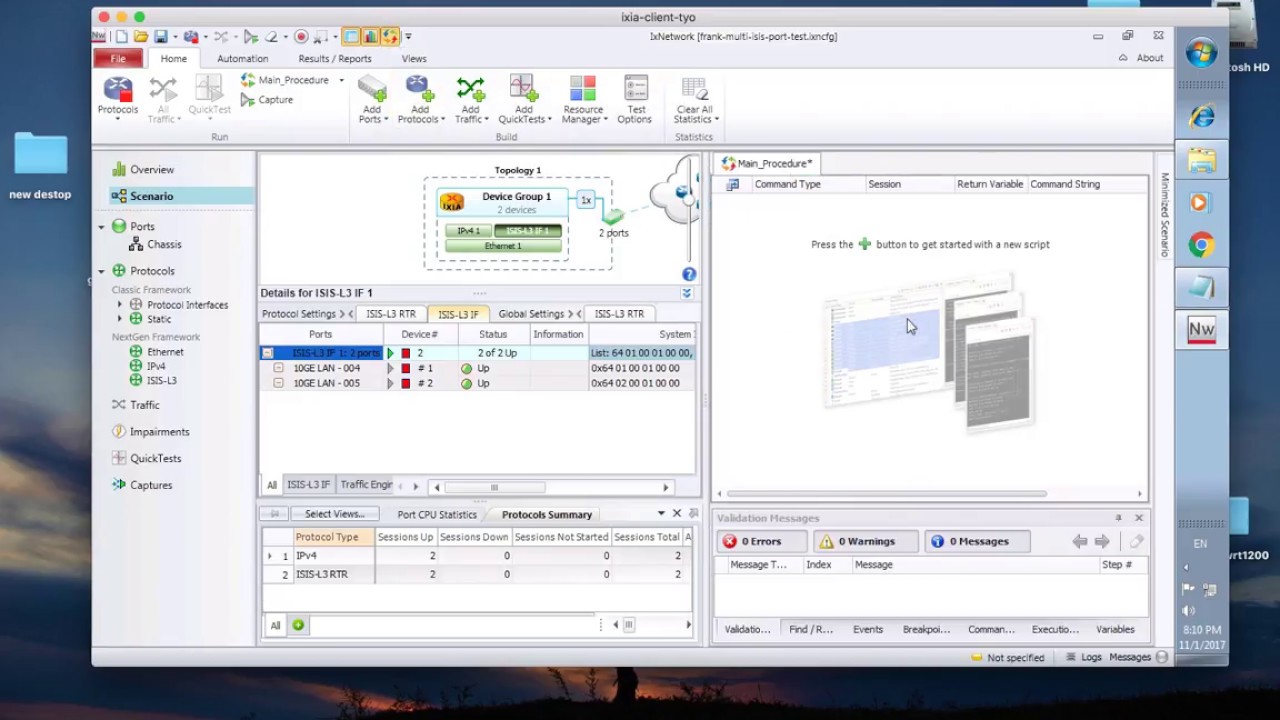
Task: Click the green play arrow for ISIS-L3 IF 1 row
Action: pyautogui.click(x=391, y=353)
